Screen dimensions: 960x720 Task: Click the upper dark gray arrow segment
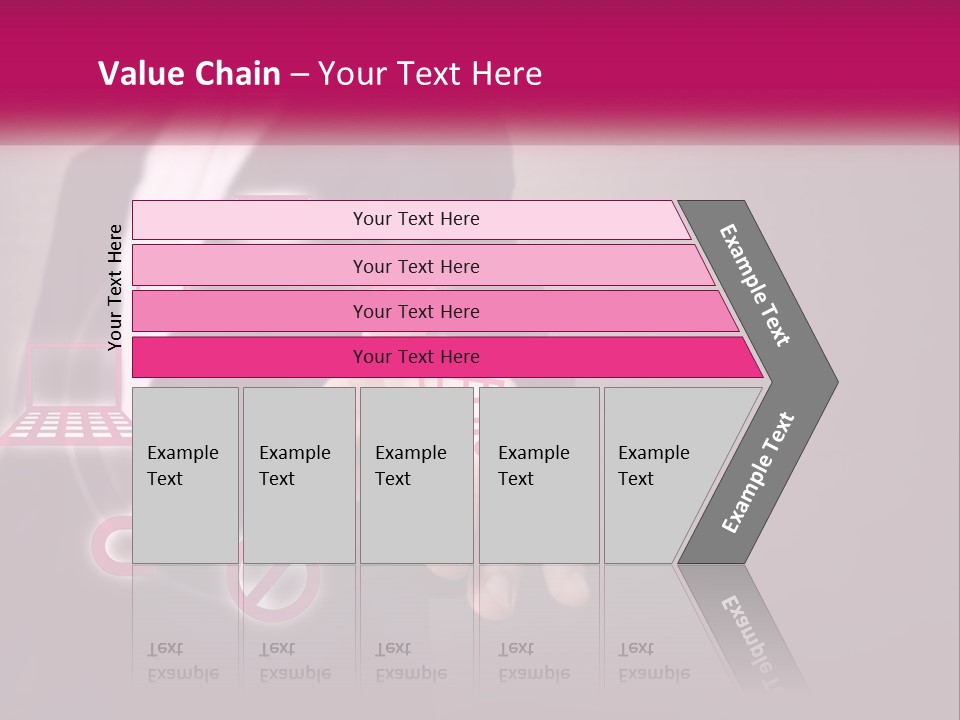[757, 287]
